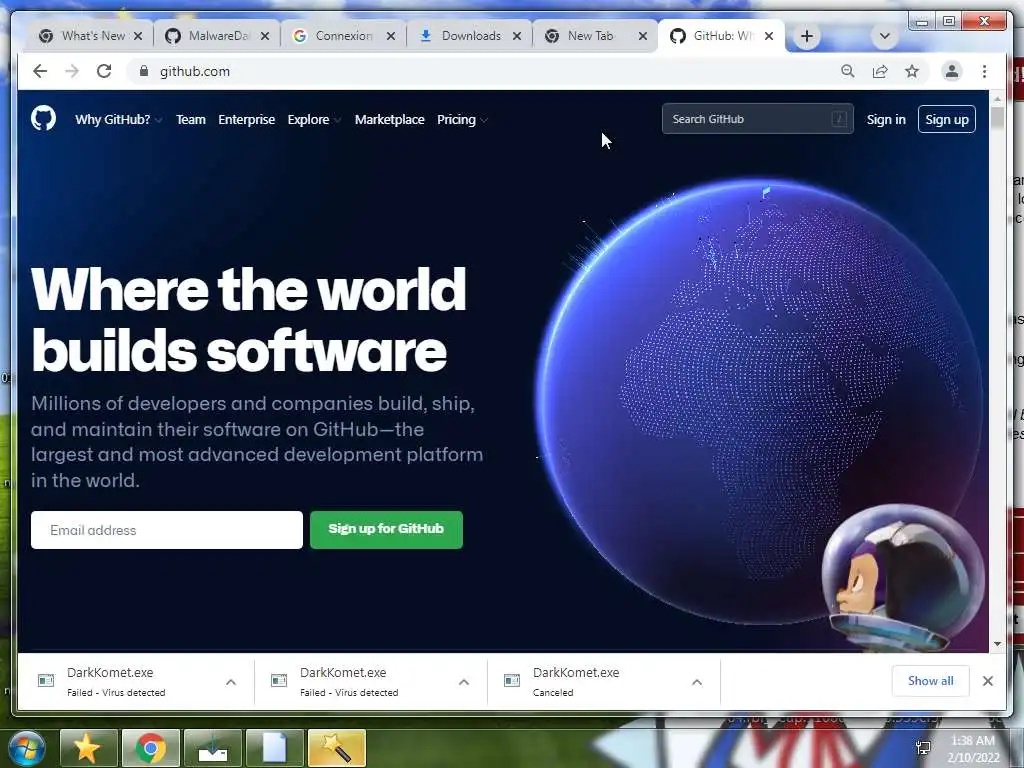Open the download tray taskbar icon

tap(213, 748)
